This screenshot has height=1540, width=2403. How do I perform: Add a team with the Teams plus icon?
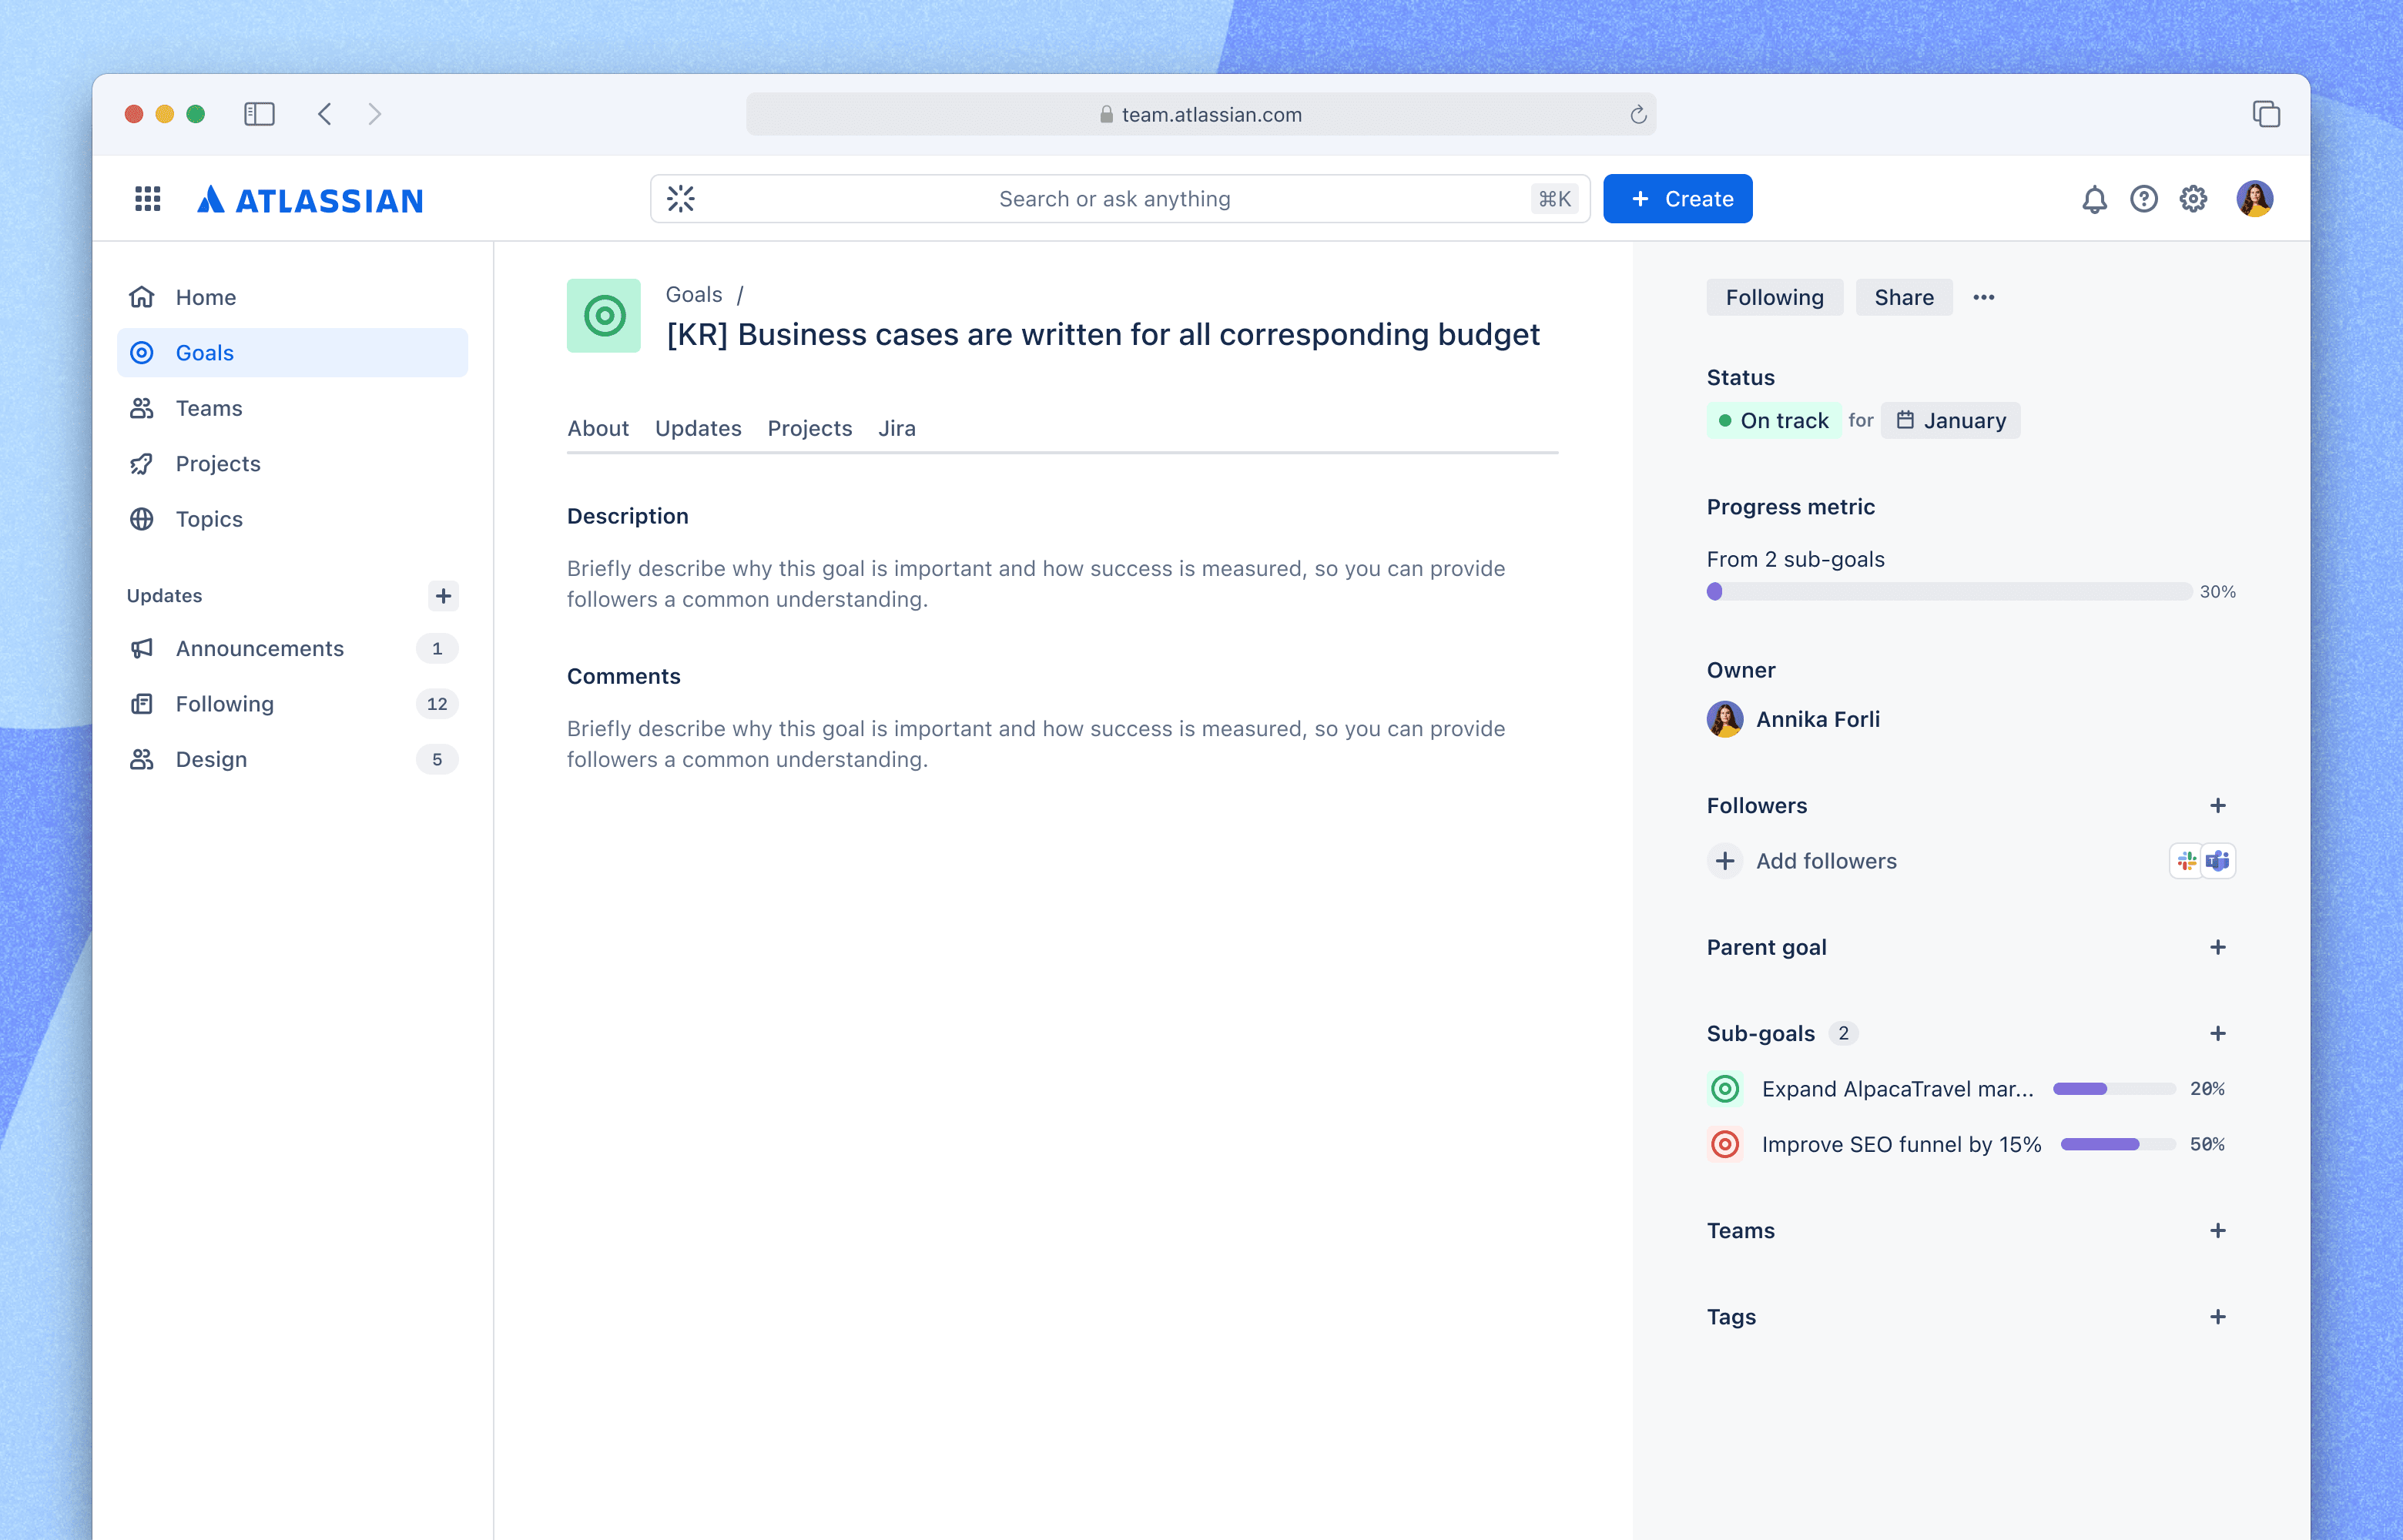[x=2217, y=1231]
